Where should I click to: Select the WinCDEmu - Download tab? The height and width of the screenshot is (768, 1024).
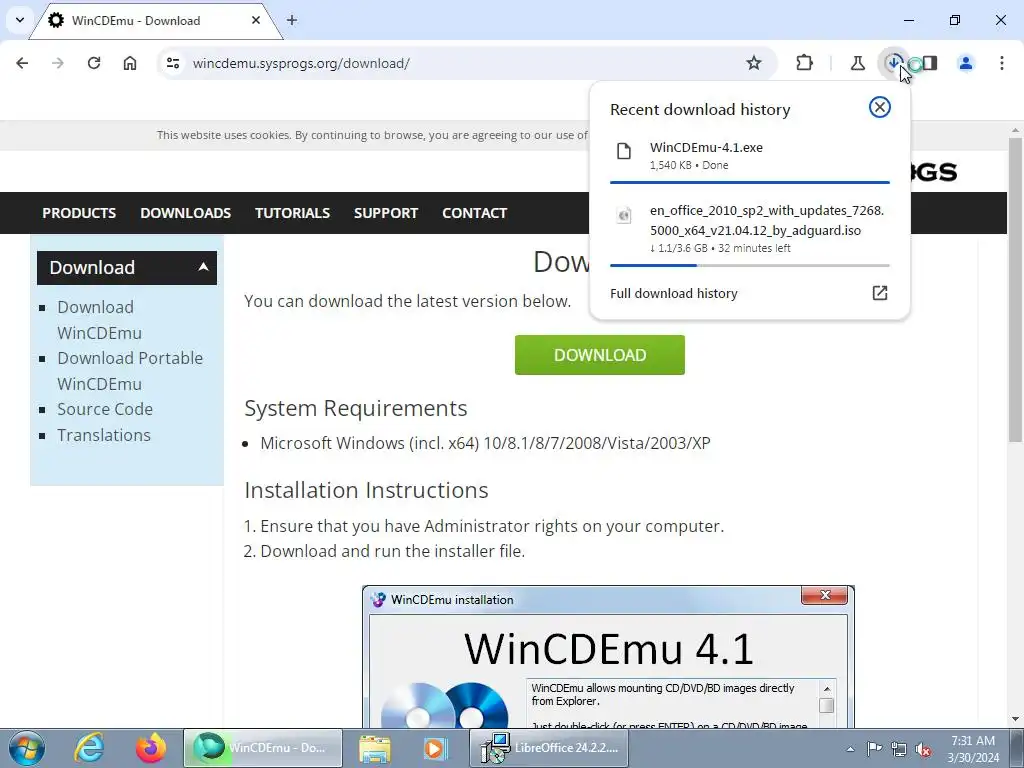155,20
